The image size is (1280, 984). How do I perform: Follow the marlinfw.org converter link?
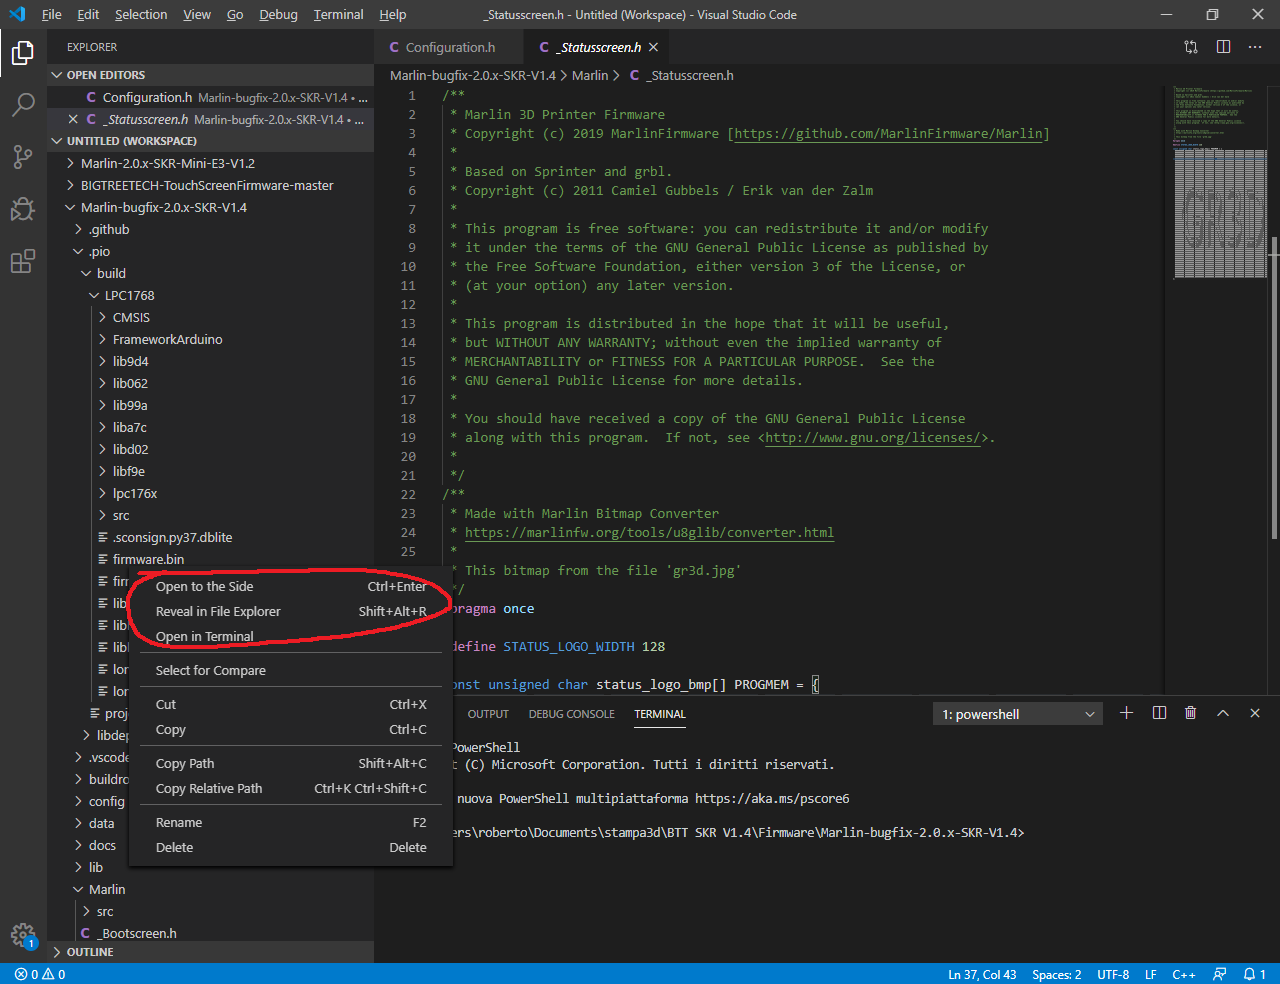[649, 532]
